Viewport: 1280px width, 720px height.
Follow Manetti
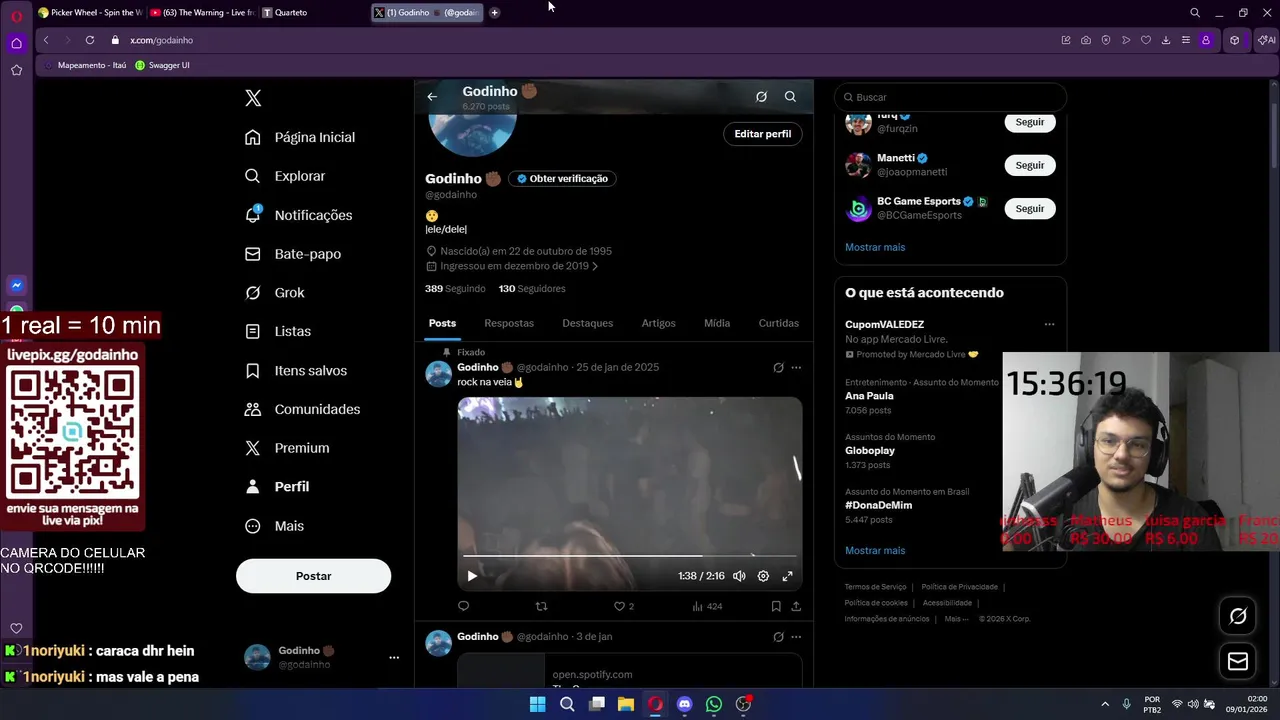point(1029,165)
